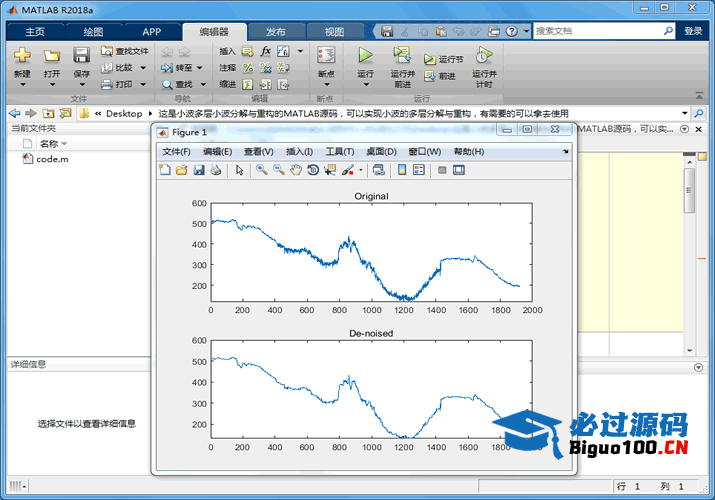Toggle the zoom out tool
The height and width of the screenshot is (500, 715).
279,170
